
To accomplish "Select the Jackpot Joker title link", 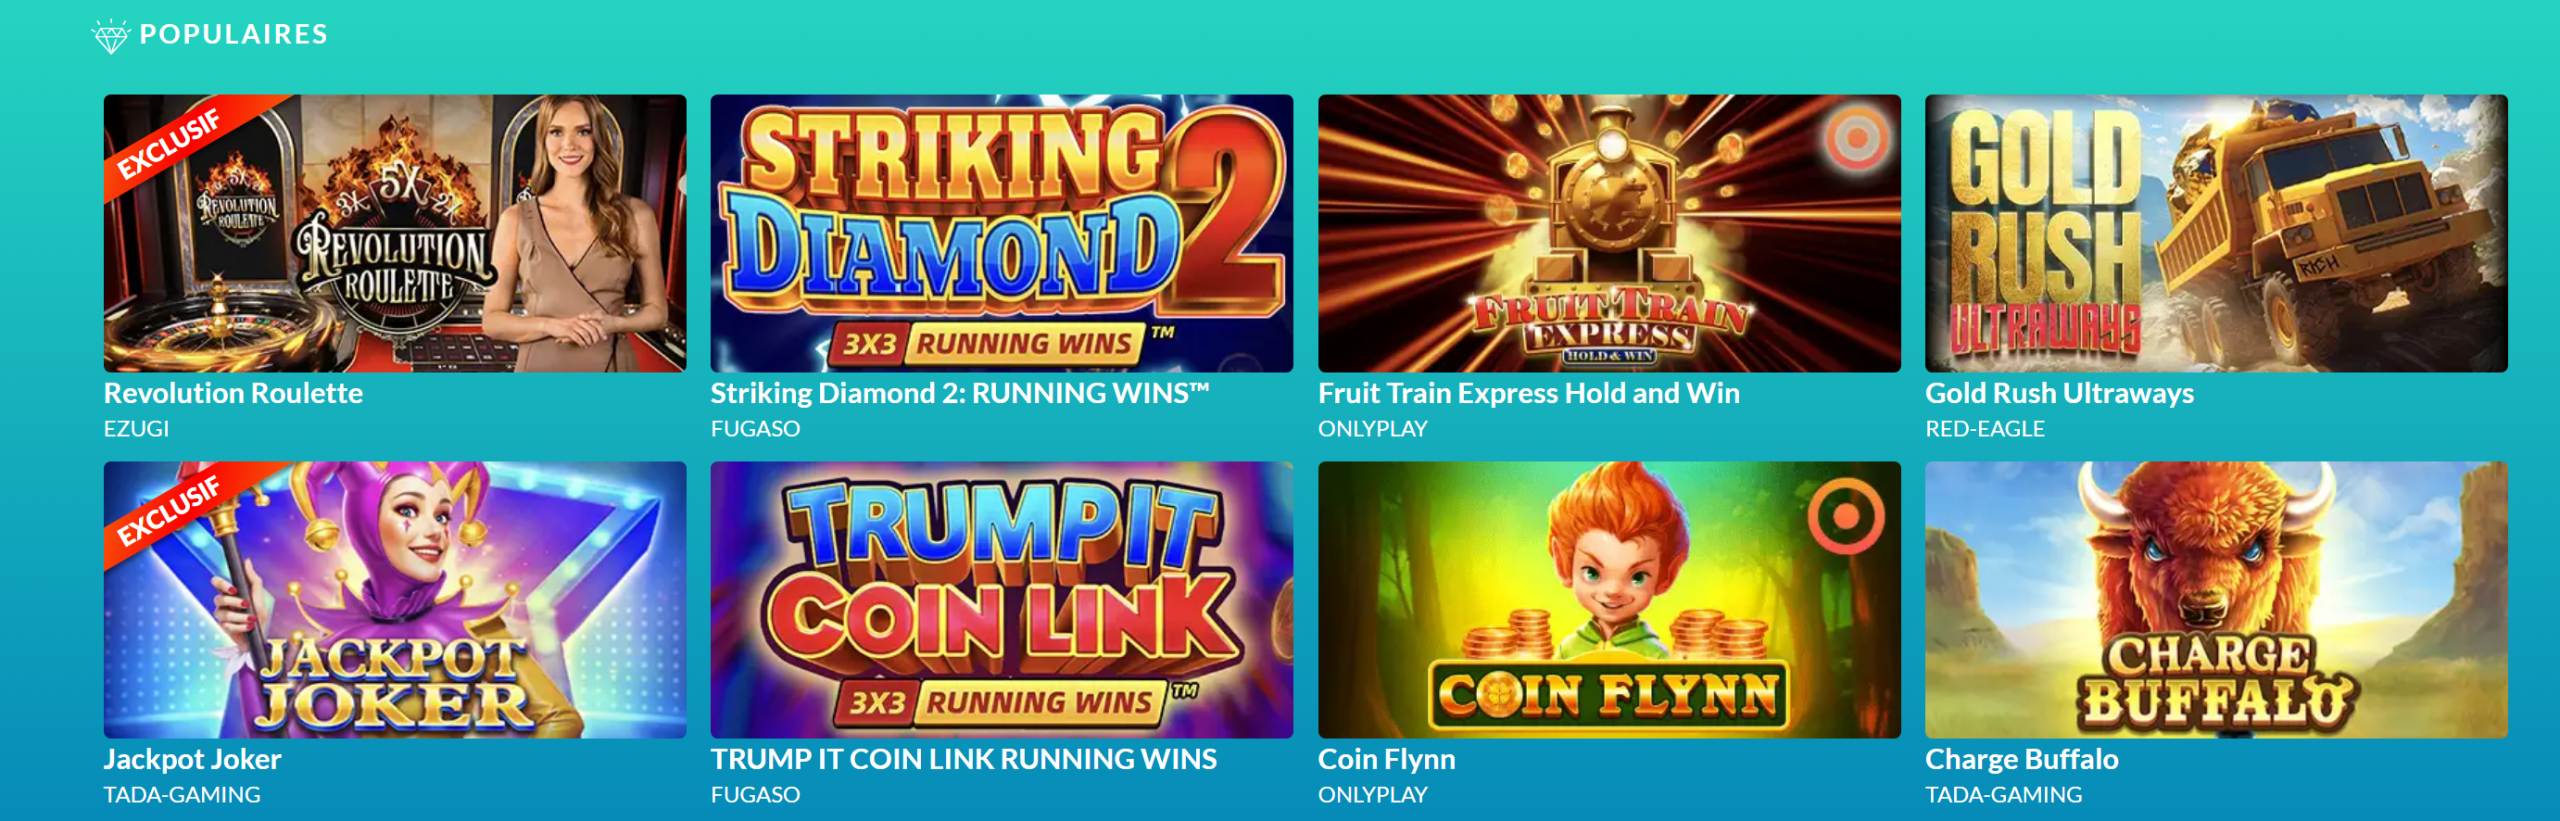I will [193, 760].
